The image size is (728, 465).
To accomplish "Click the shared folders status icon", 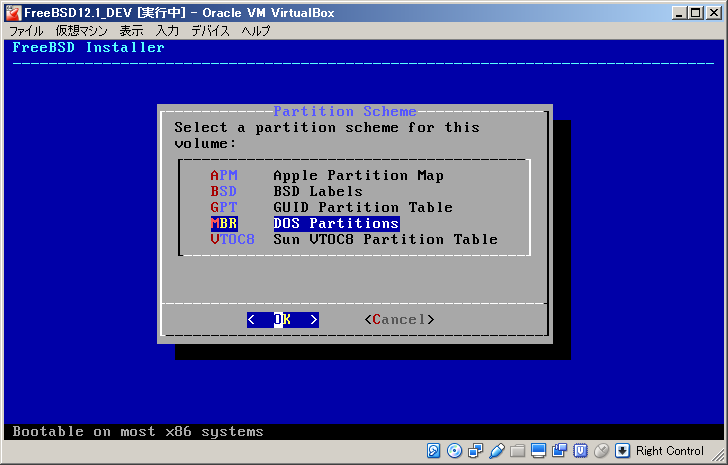I will click(x=517, y=450).
